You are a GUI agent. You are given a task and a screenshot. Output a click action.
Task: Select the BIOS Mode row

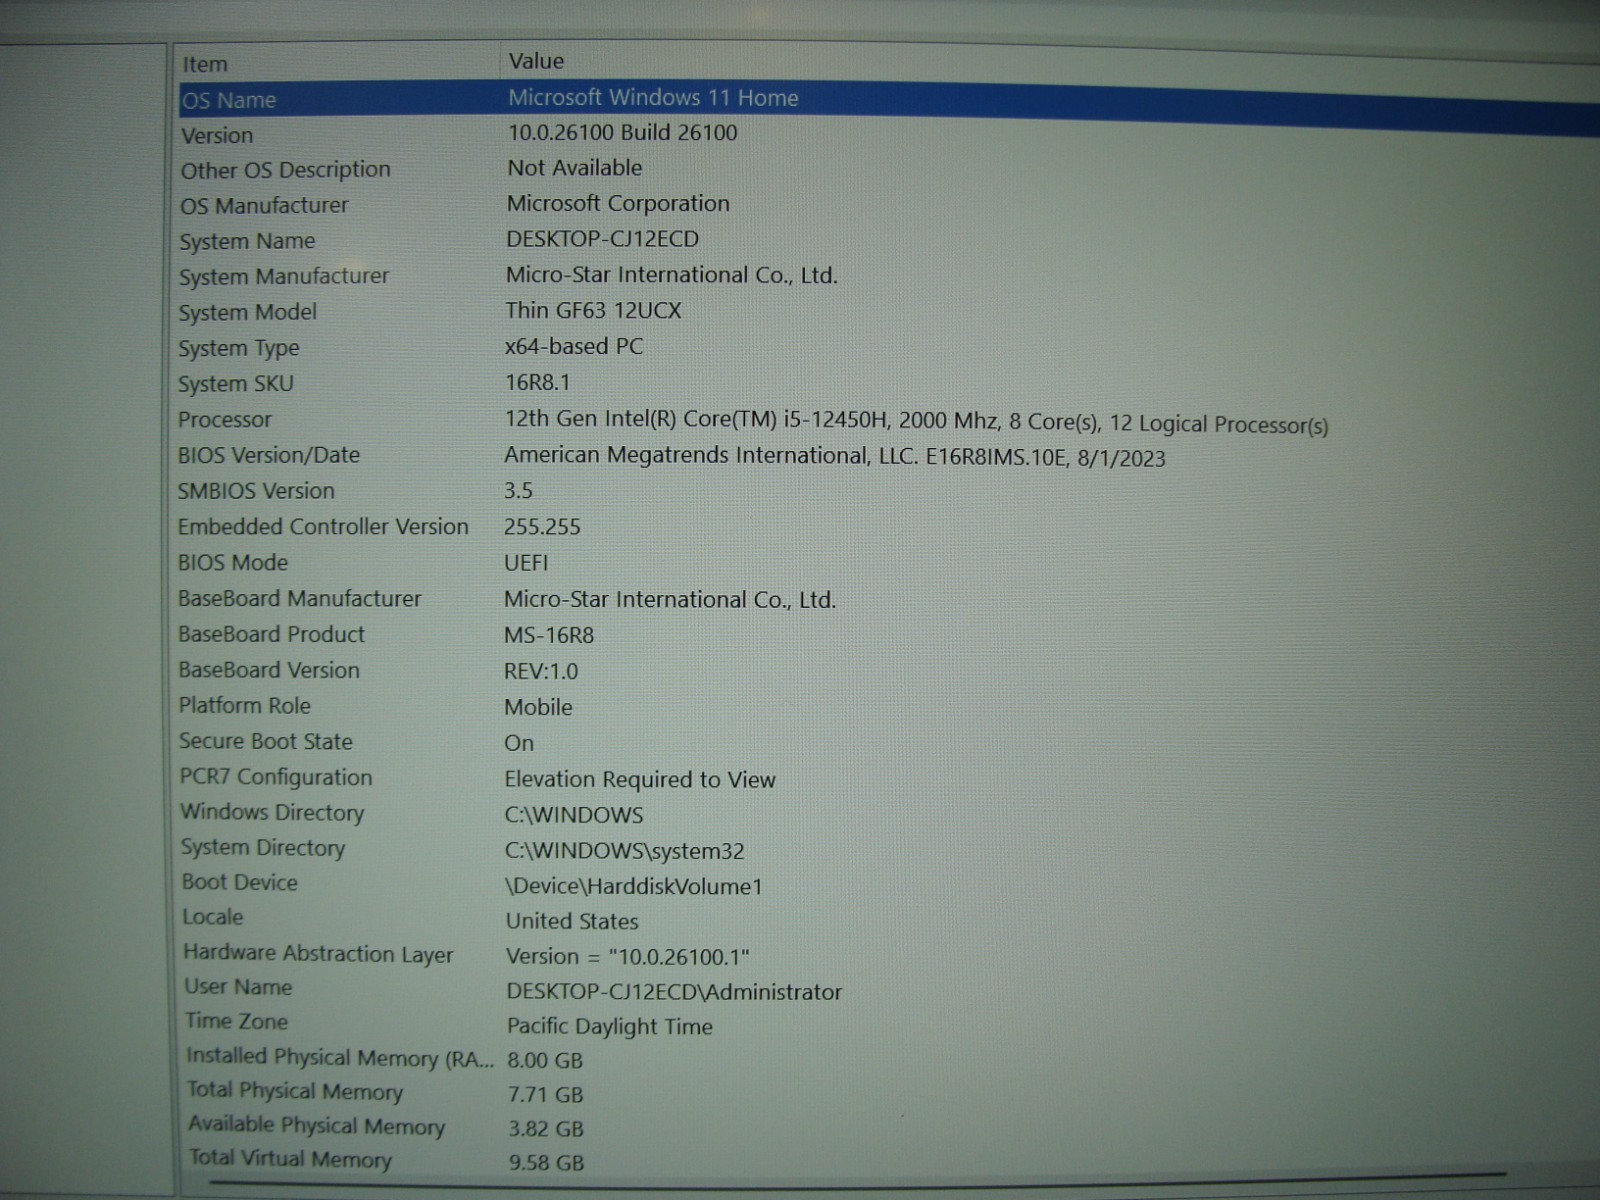(233, 563)
